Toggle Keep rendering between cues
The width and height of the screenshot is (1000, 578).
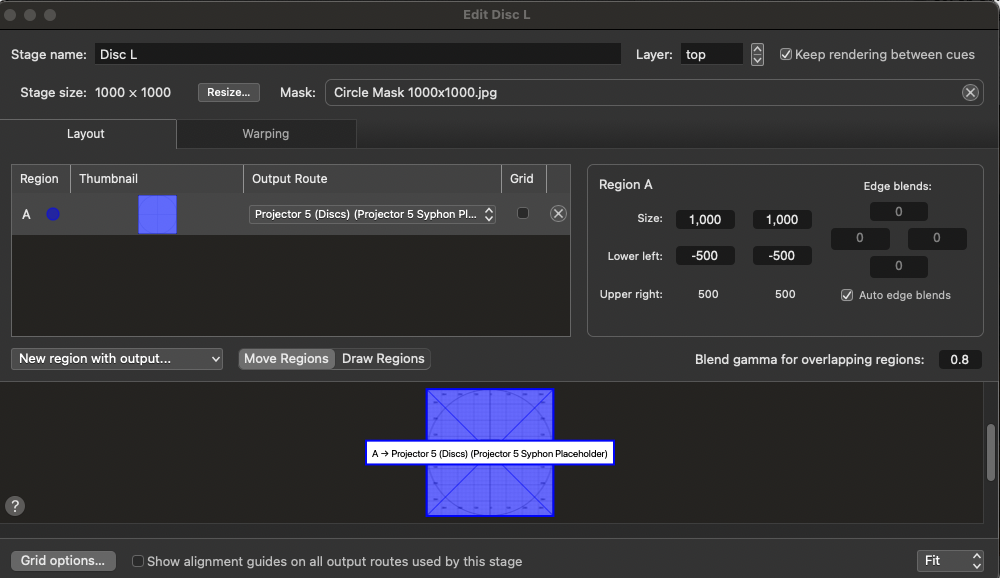(786, 55)
